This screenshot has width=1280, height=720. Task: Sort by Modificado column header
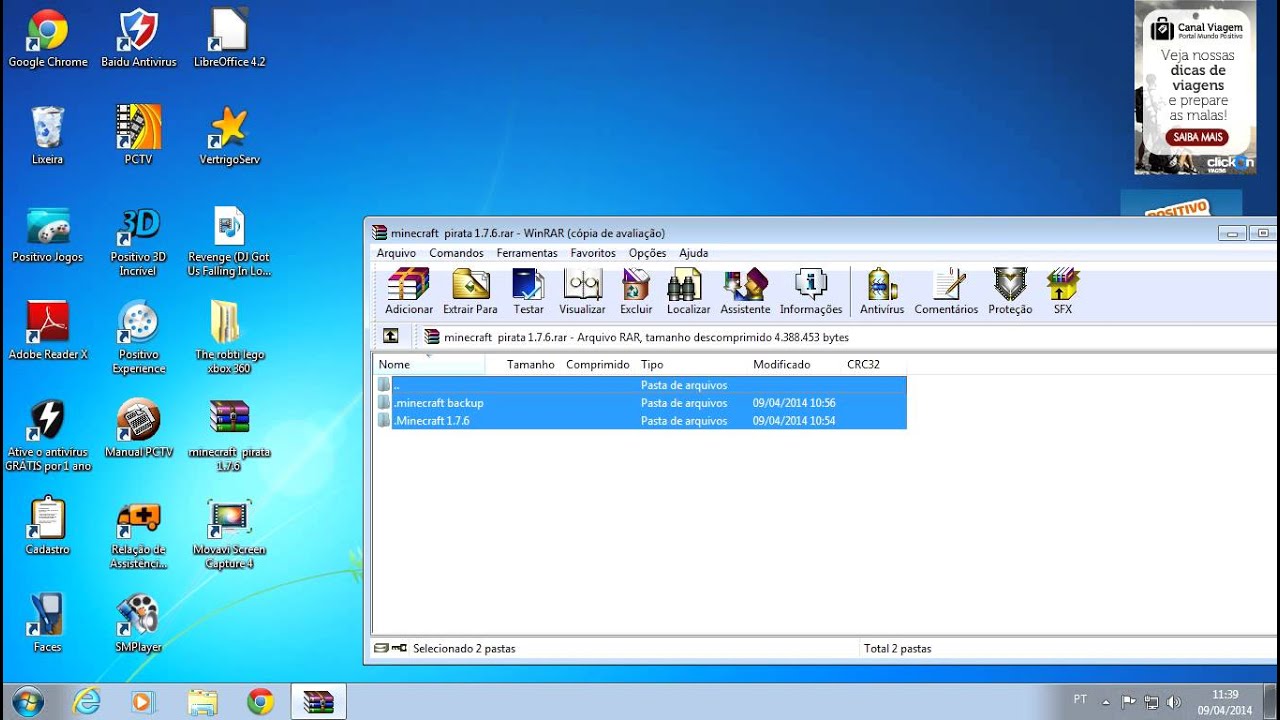795,364
